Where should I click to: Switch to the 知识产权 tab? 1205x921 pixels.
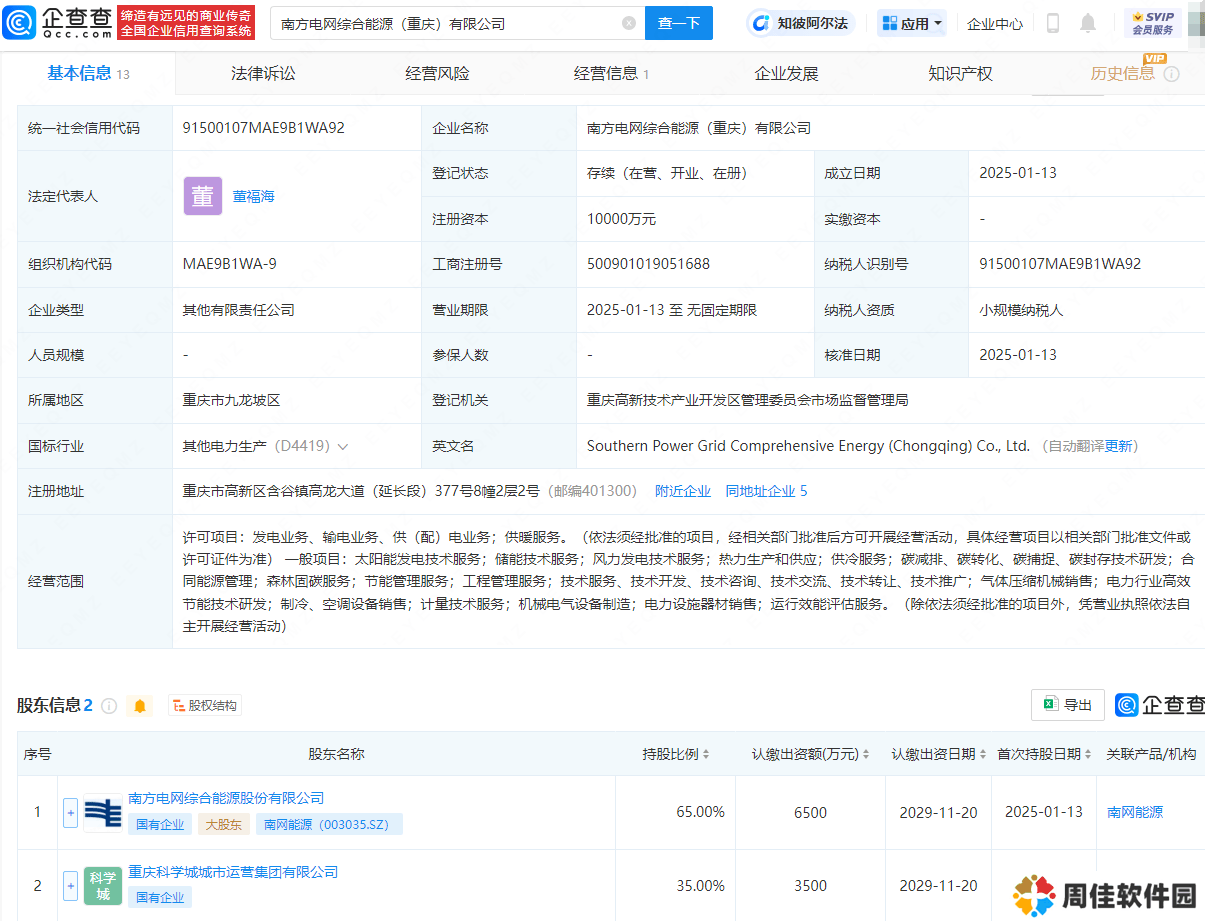pyautogui.click(x=960, y=73)
